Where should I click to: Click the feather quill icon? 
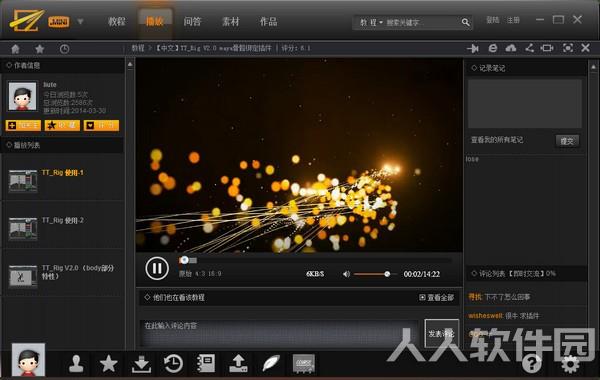pos(271,364)
